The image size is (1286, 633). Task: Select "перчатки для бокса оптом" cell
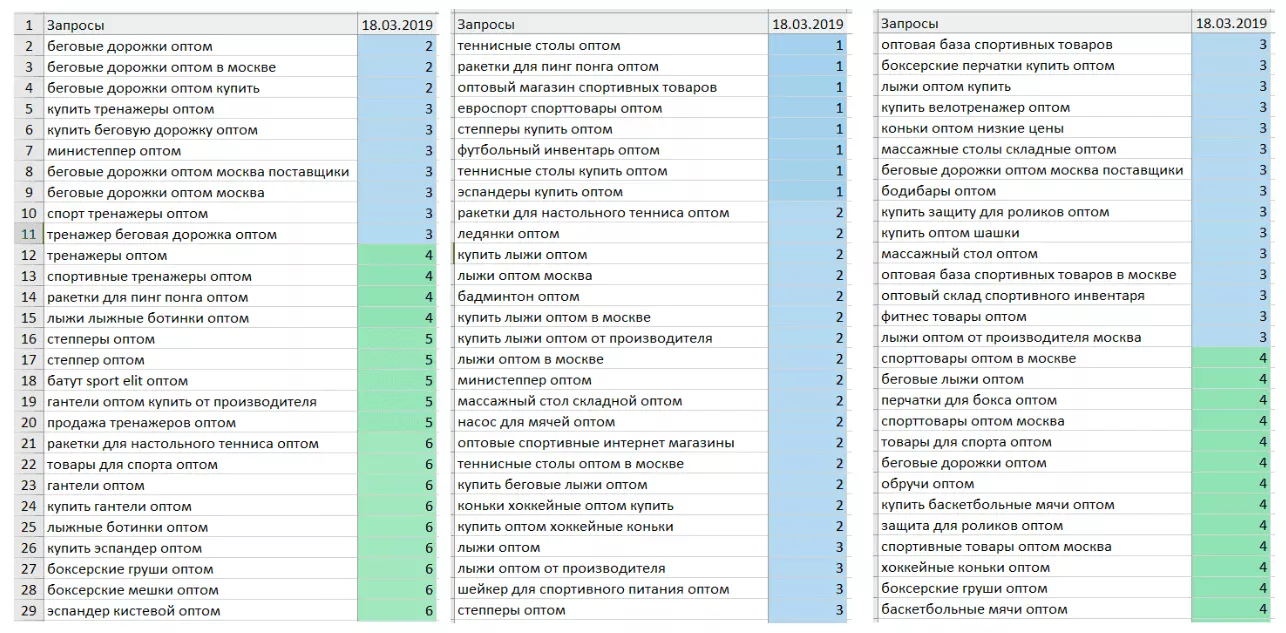[1034, 400]
